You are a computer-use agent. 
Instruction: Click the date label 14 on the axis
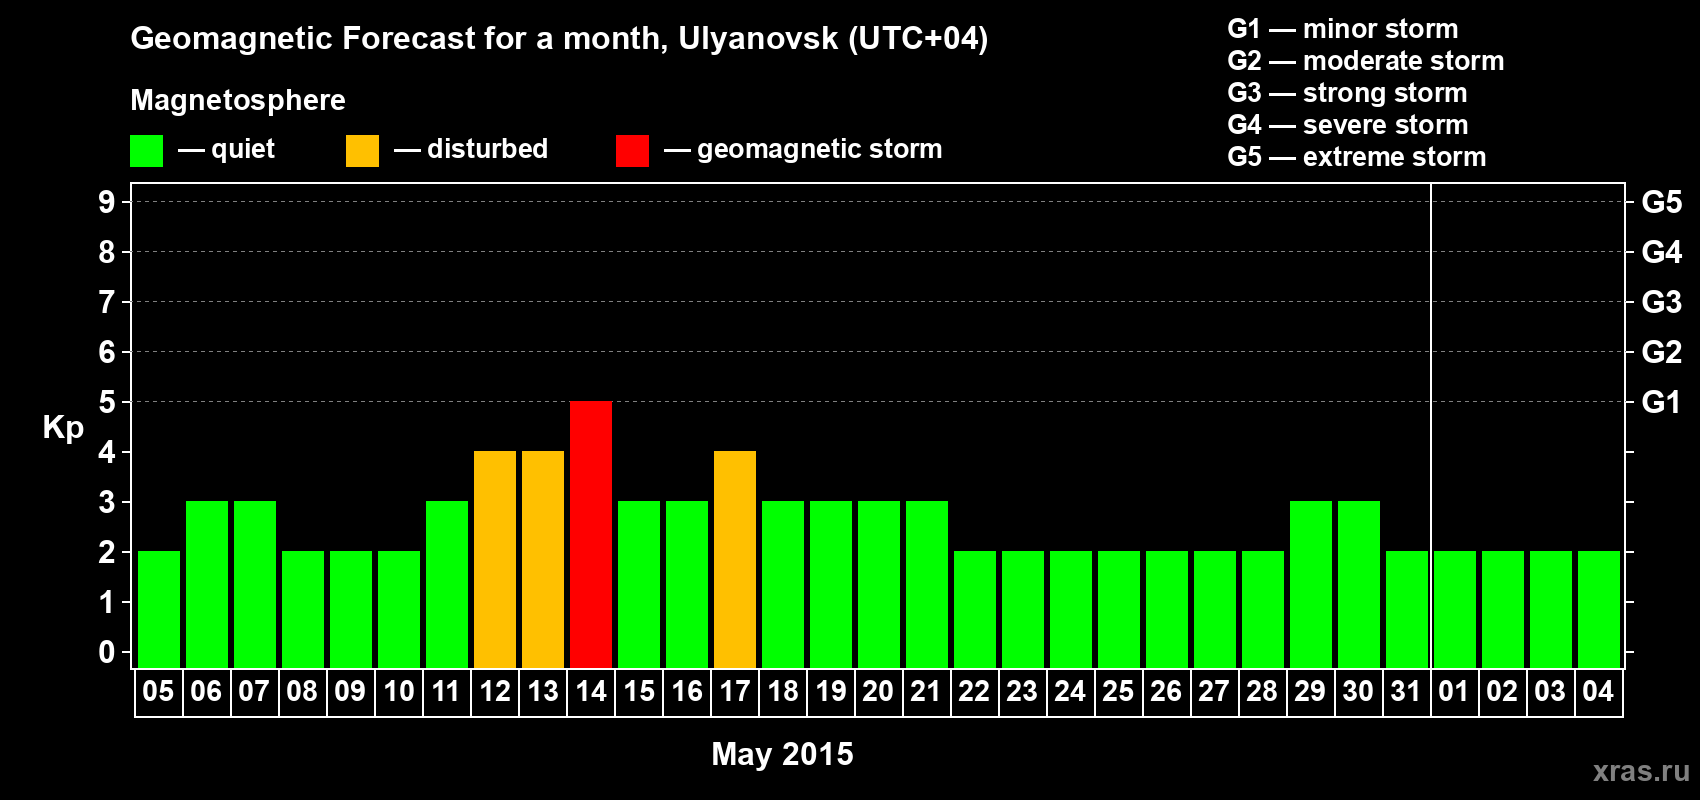tap(591, 691)
